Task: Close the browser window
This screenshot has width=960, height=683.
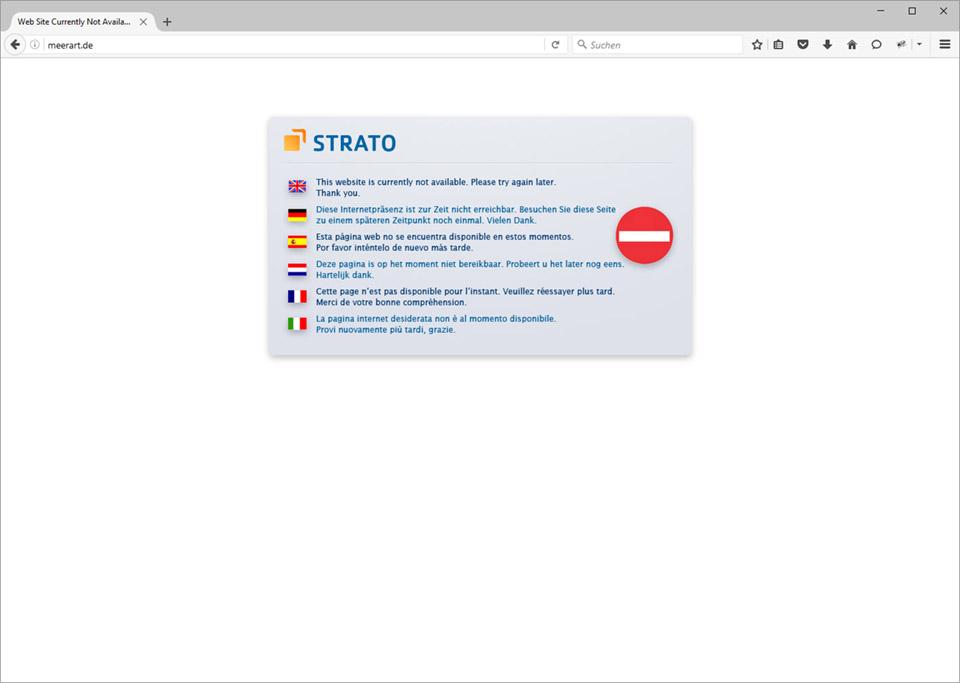Action: [943, 10]
